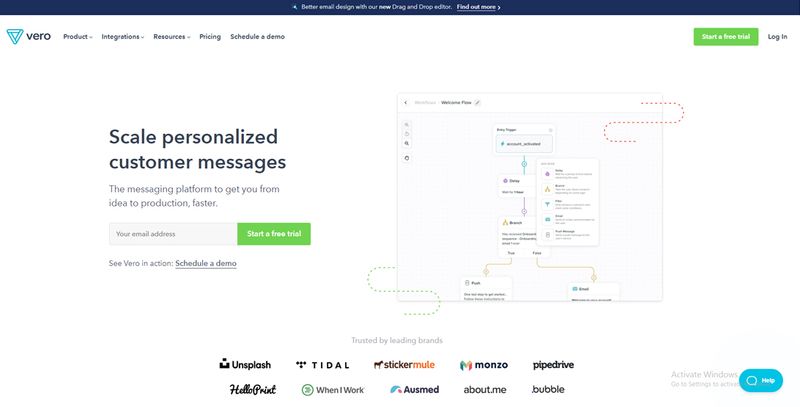Select the hand pan tool in workflow canvas
Viewport: 800px width, 407px height.
click(x=407, y=158)
